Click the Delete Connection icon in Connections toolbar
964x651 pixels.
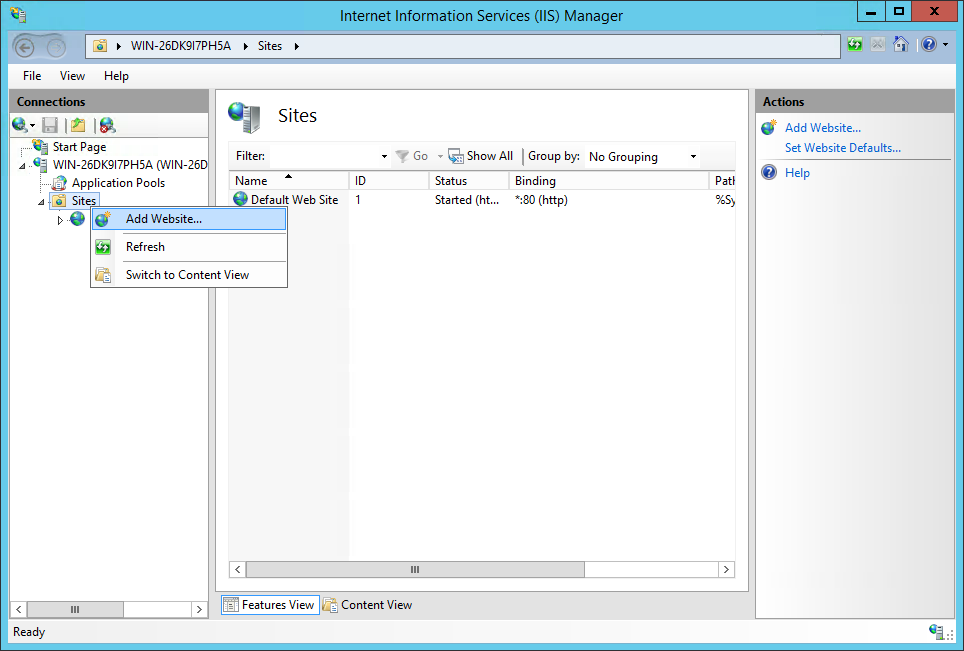pyautogui.click(x=107, y=125)
